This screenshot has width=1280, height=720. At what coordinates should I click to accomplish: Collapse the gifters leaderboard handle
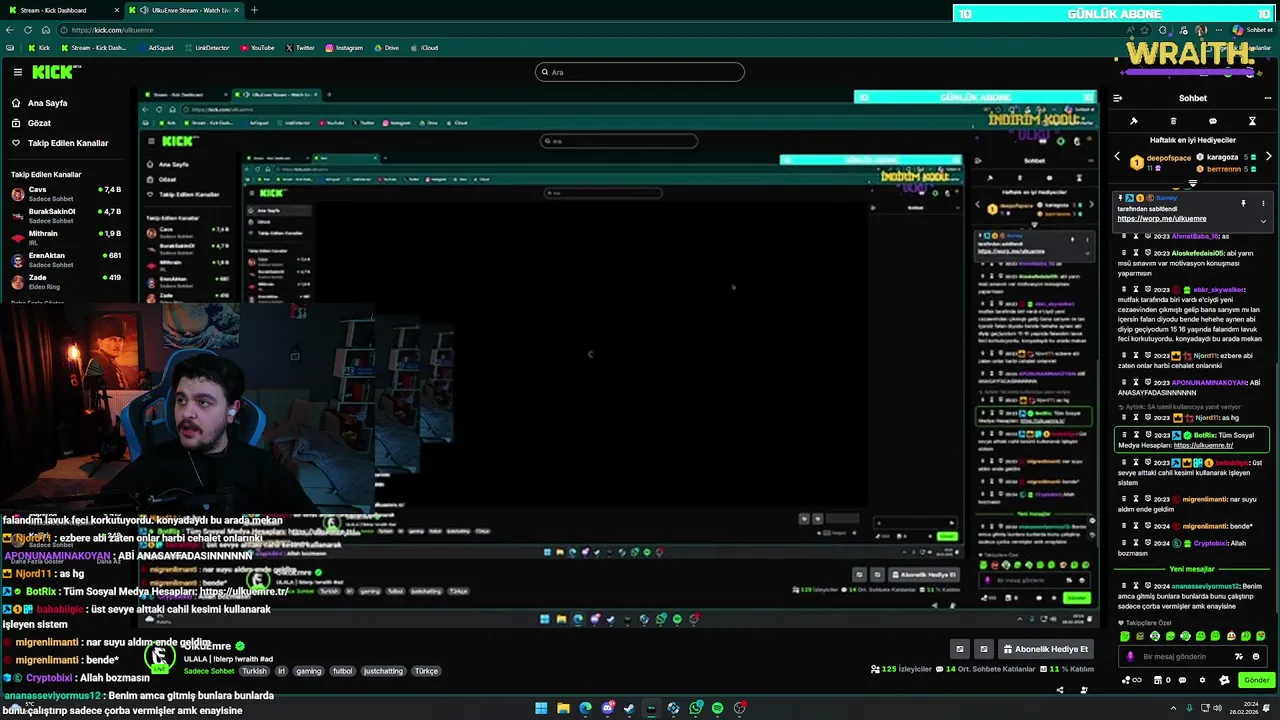click(x=1193, y=183)
